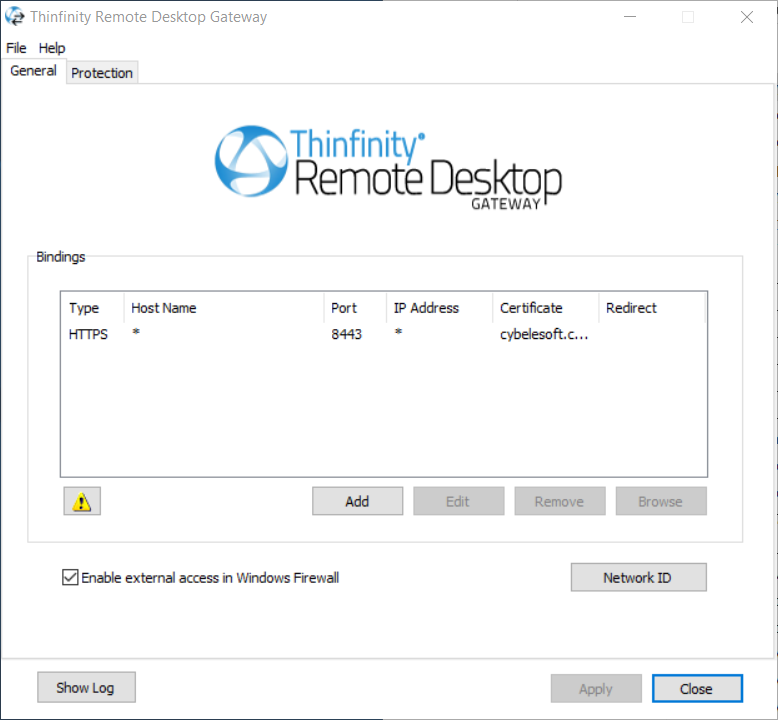The width and height of the screenshot is (778, 720).
Task: Click the cybelesoft.c... certificate cell
Action: tap(544, 334)
